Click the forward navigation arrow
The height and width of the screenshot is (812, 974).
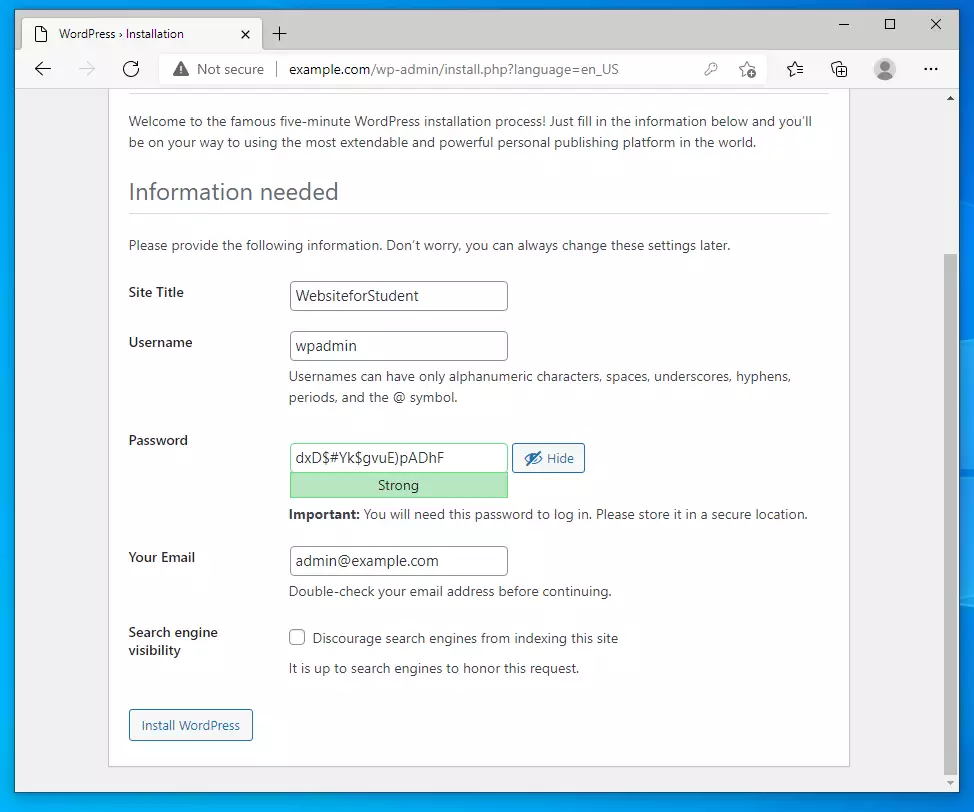click(87, 69)
